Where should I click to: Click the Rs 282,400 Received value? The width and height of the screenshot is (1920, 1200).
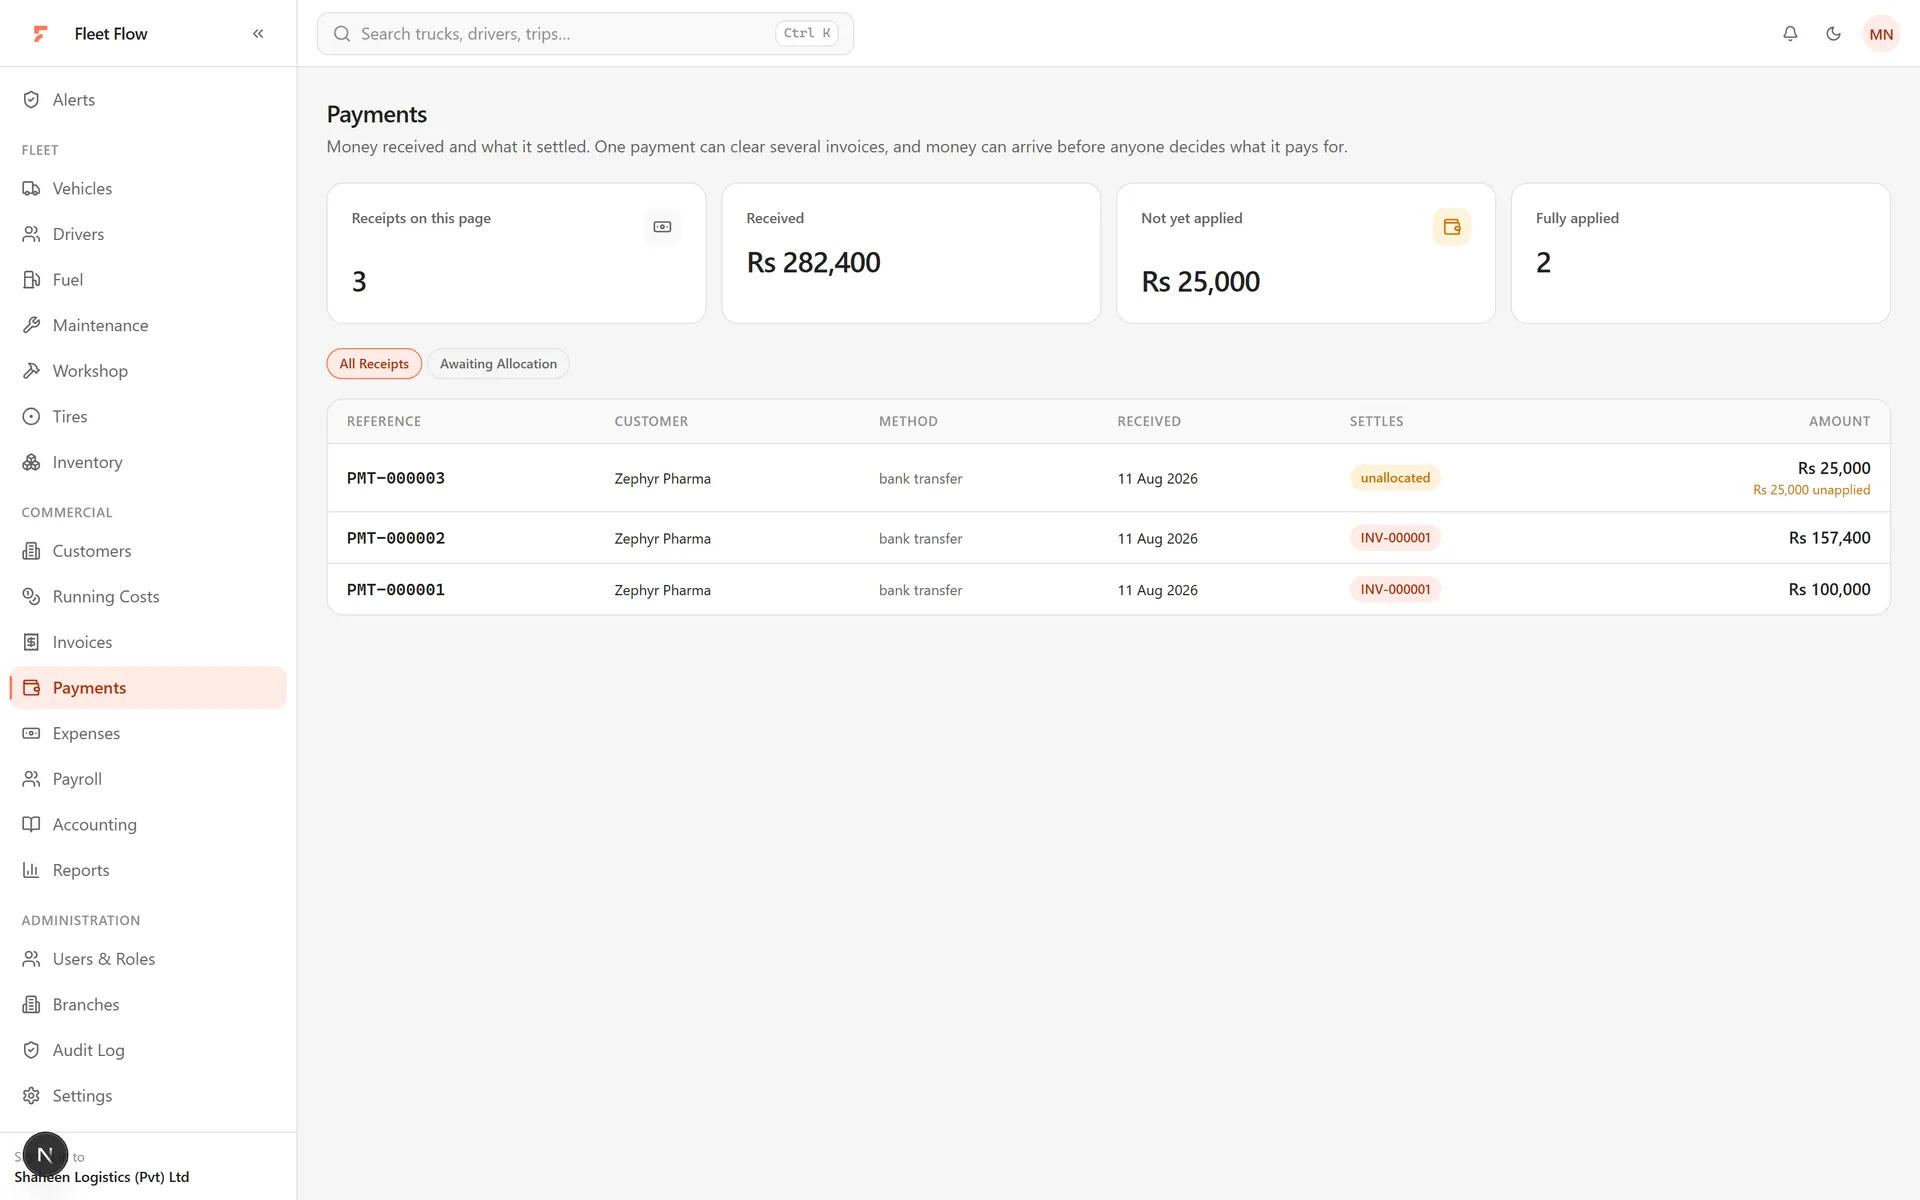[813, 263]
